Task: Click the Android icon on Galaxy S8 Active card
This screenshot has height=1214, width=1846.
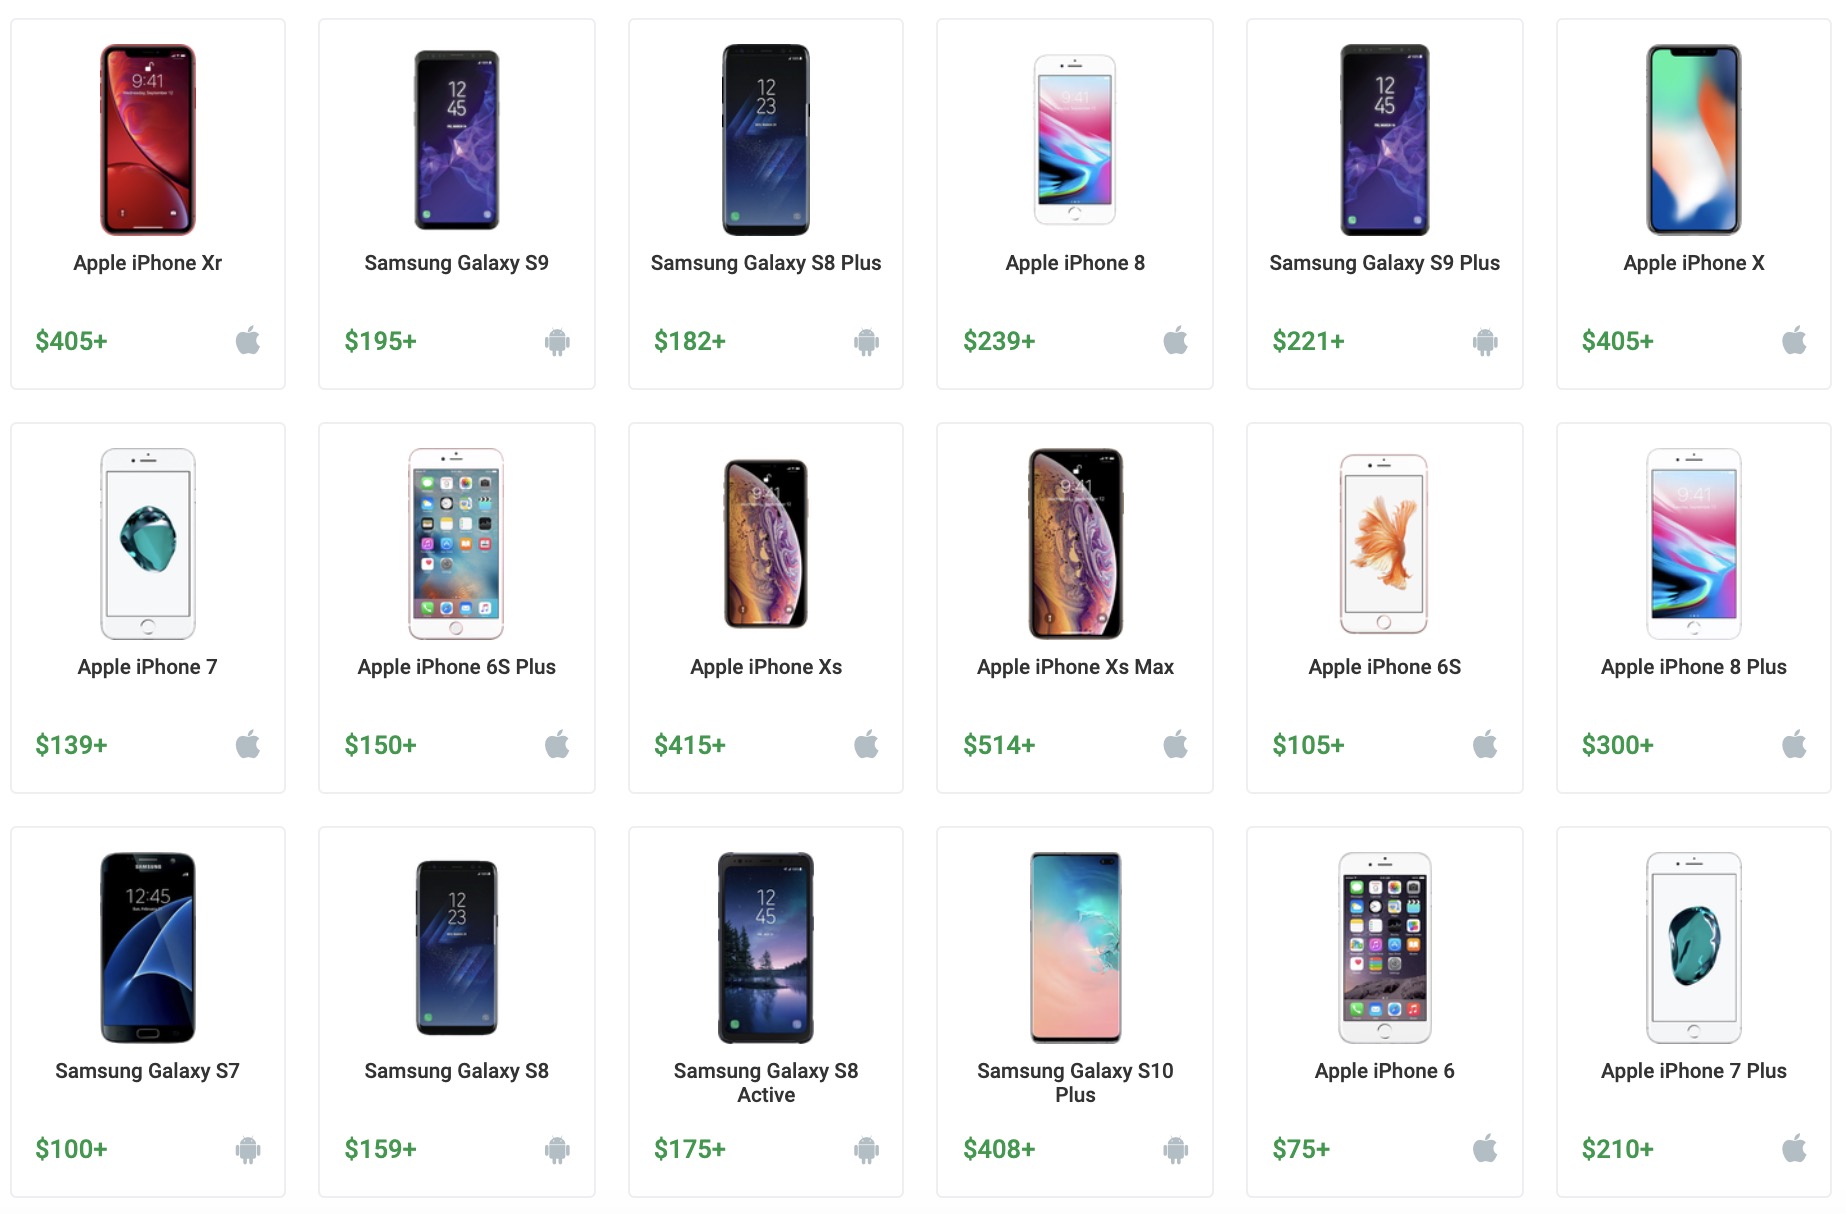Action: coord(865,1149)
